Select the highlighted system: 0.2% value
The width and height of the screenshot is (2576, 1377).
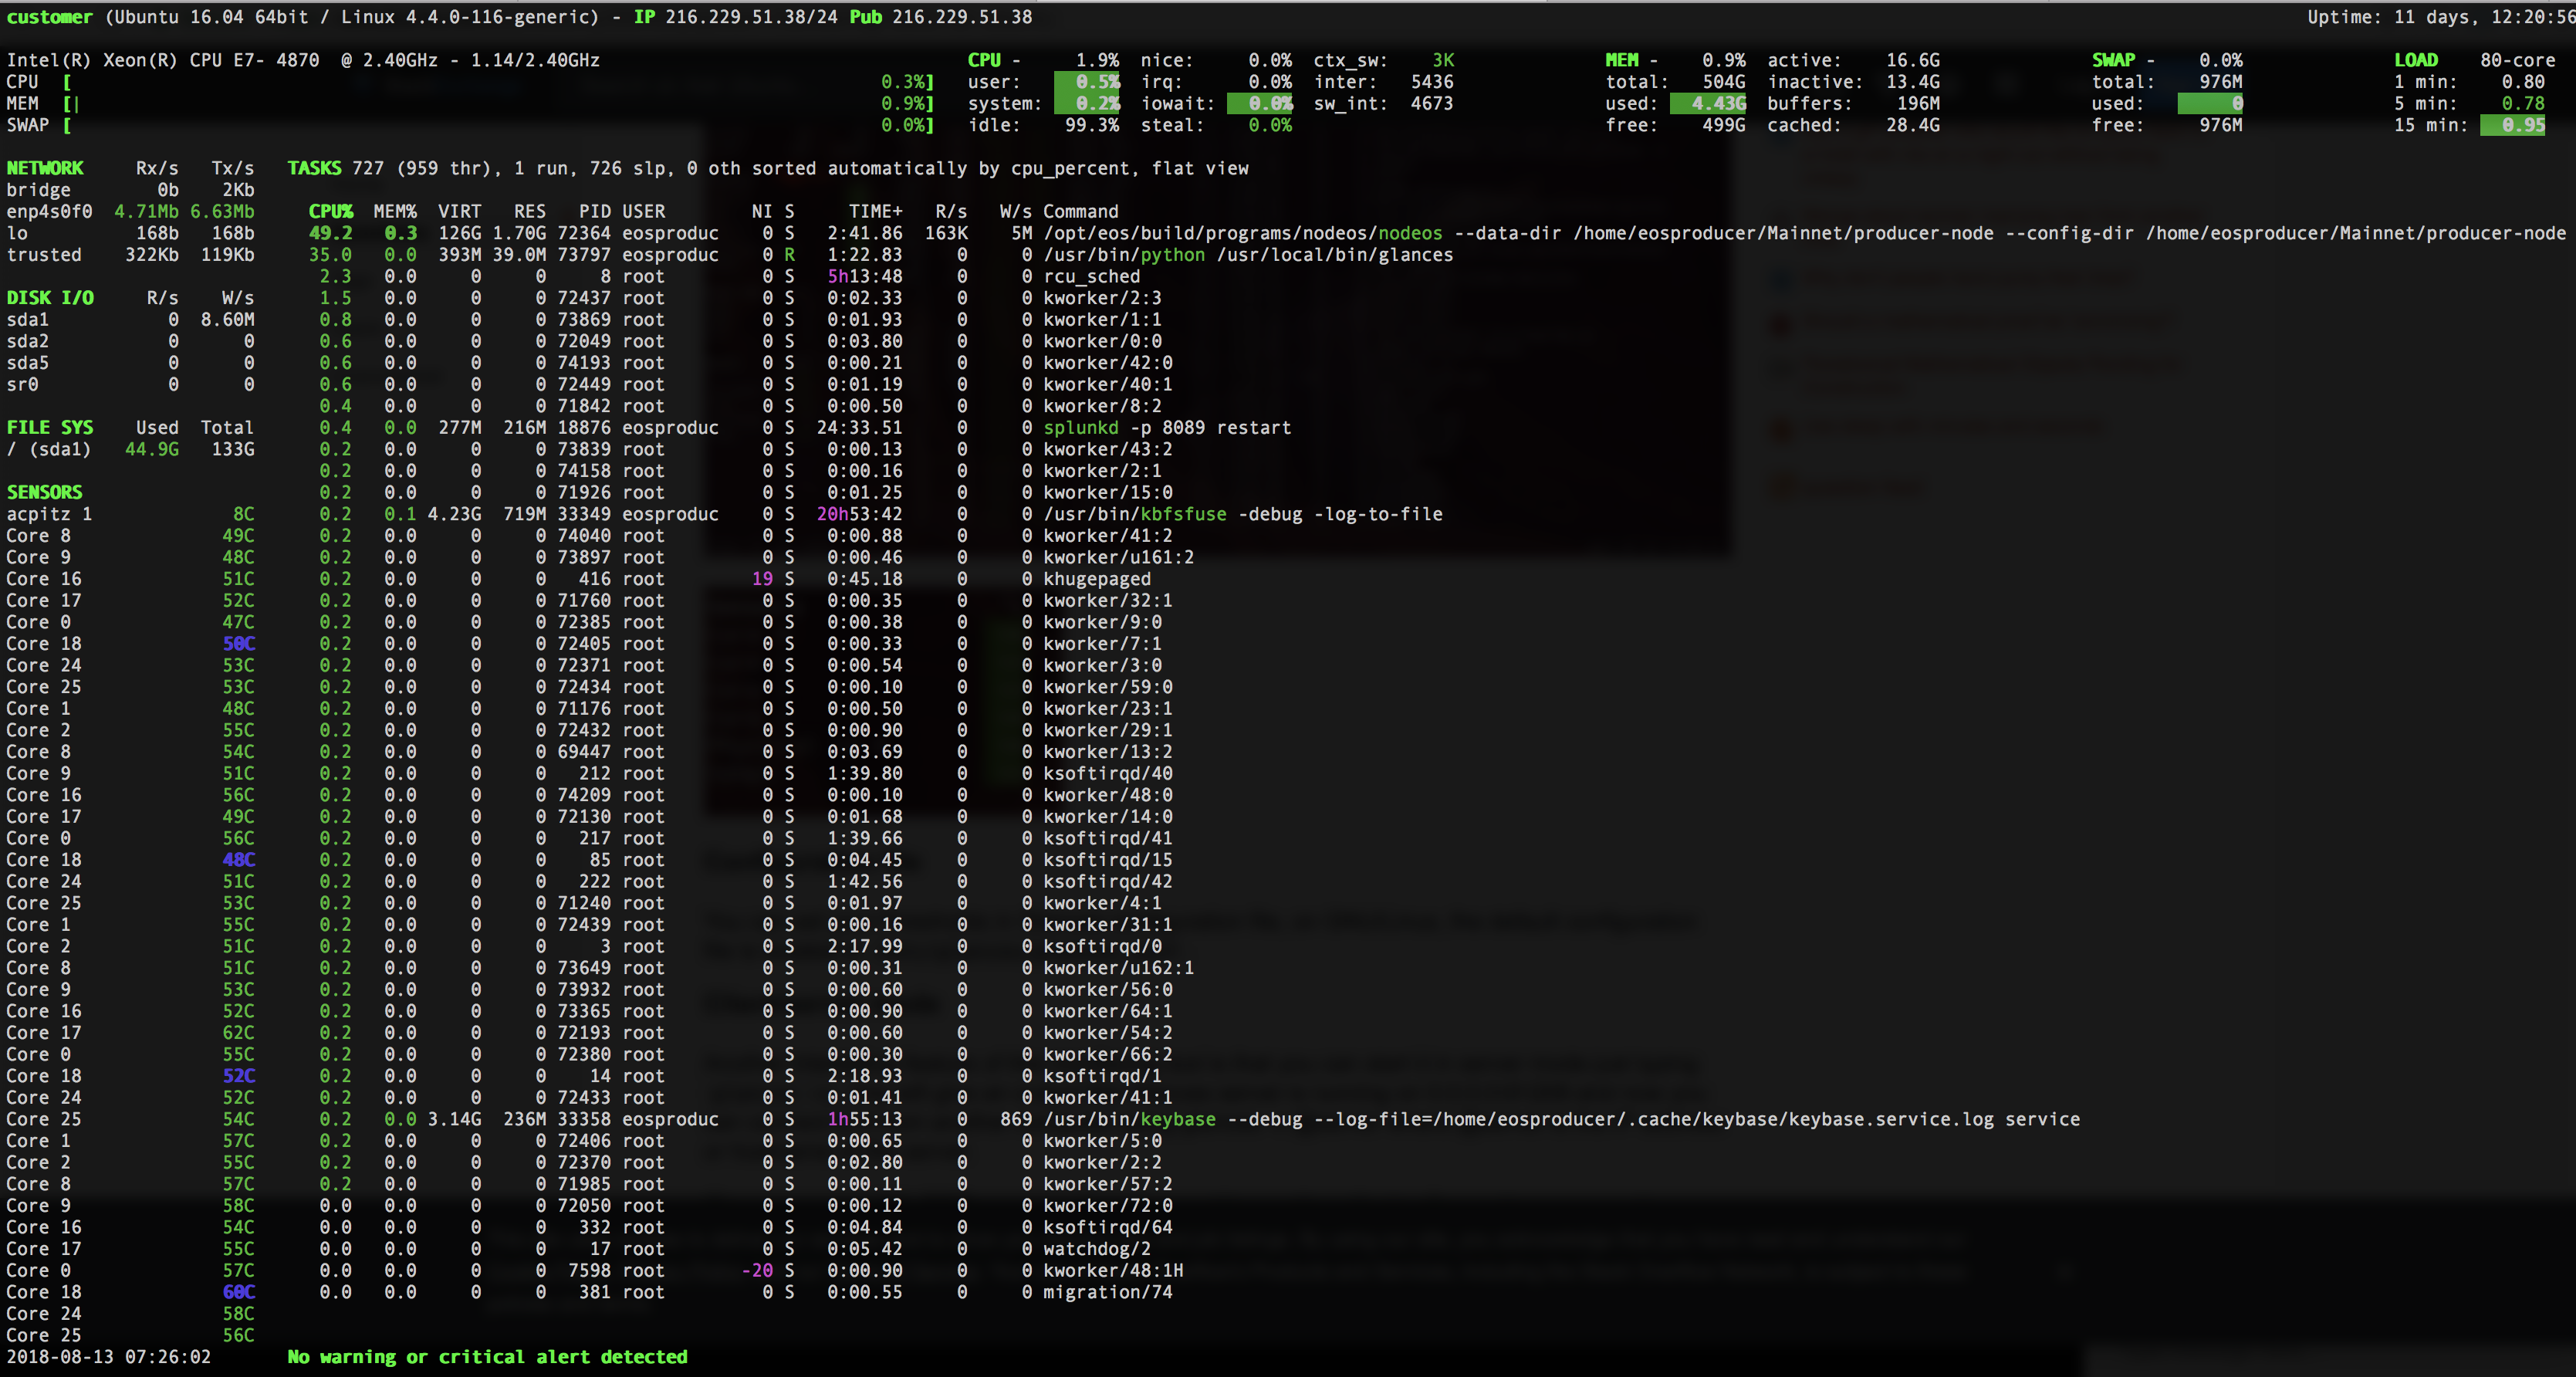[1087, 104]
